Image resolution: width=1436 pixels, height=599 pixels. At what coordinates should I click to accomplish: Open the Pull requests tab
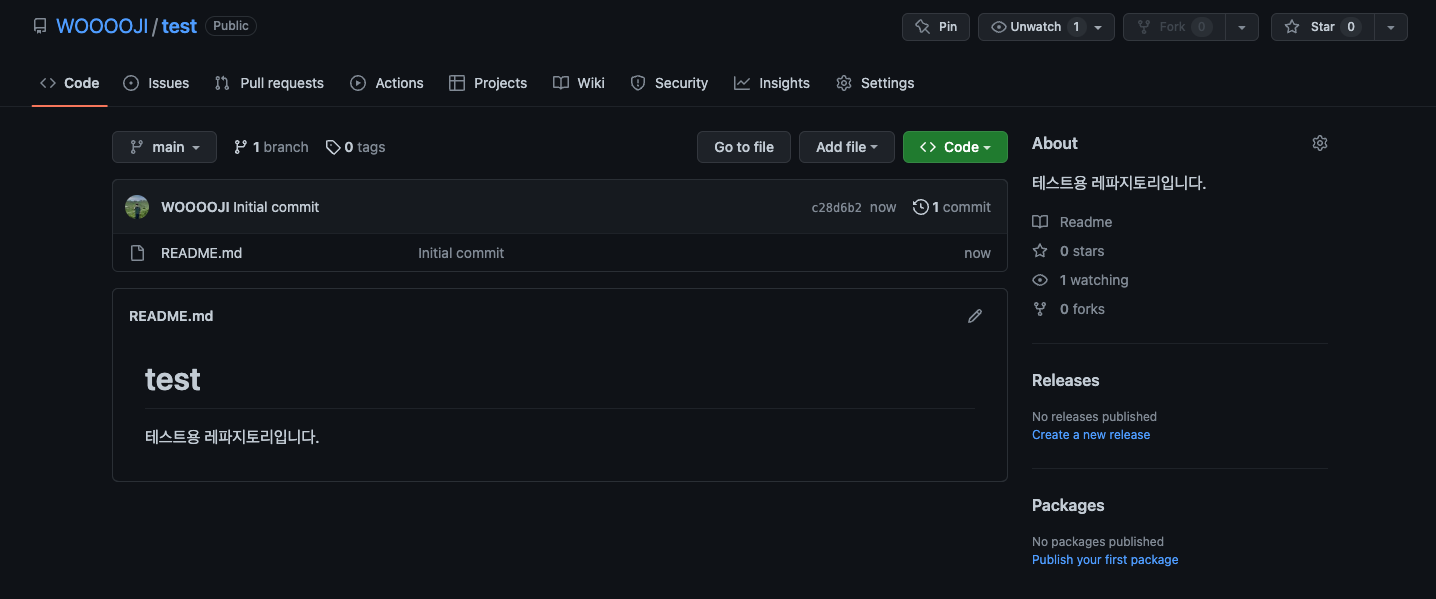pos(269,83)
